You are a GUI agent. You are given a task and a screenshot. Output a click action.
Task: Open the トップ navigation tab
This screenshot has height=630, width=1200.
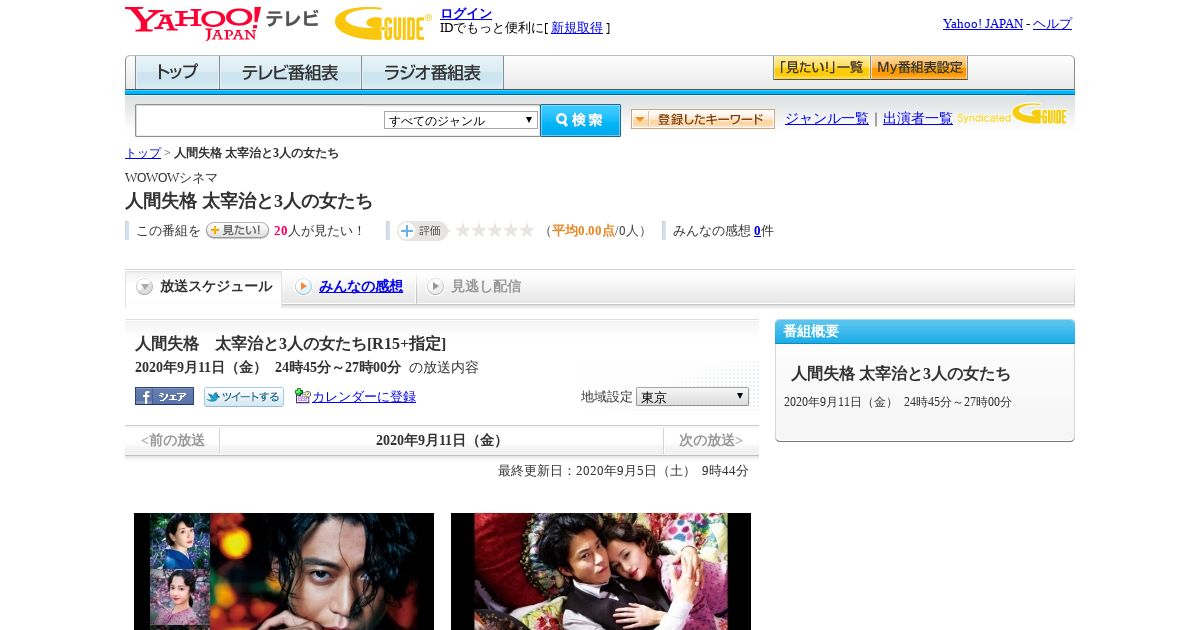coord(177,72)
